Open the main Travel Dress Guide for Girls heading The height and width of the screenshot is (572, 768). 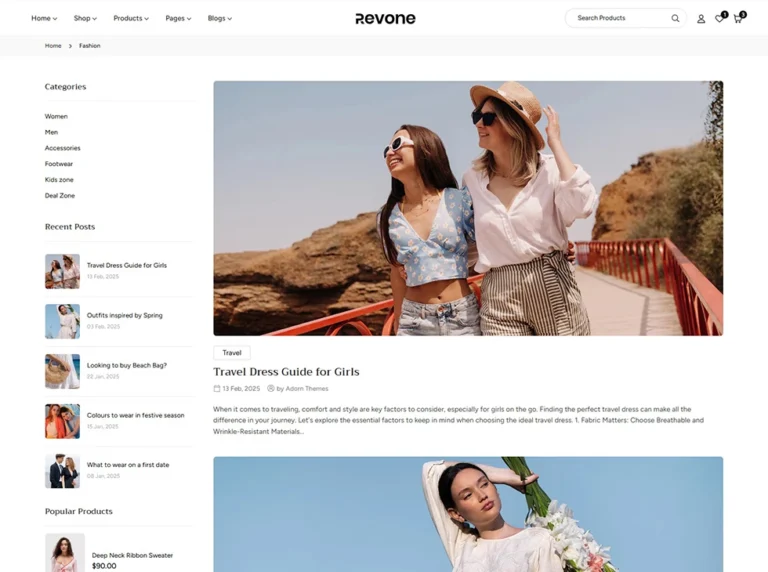coord(286,372)
